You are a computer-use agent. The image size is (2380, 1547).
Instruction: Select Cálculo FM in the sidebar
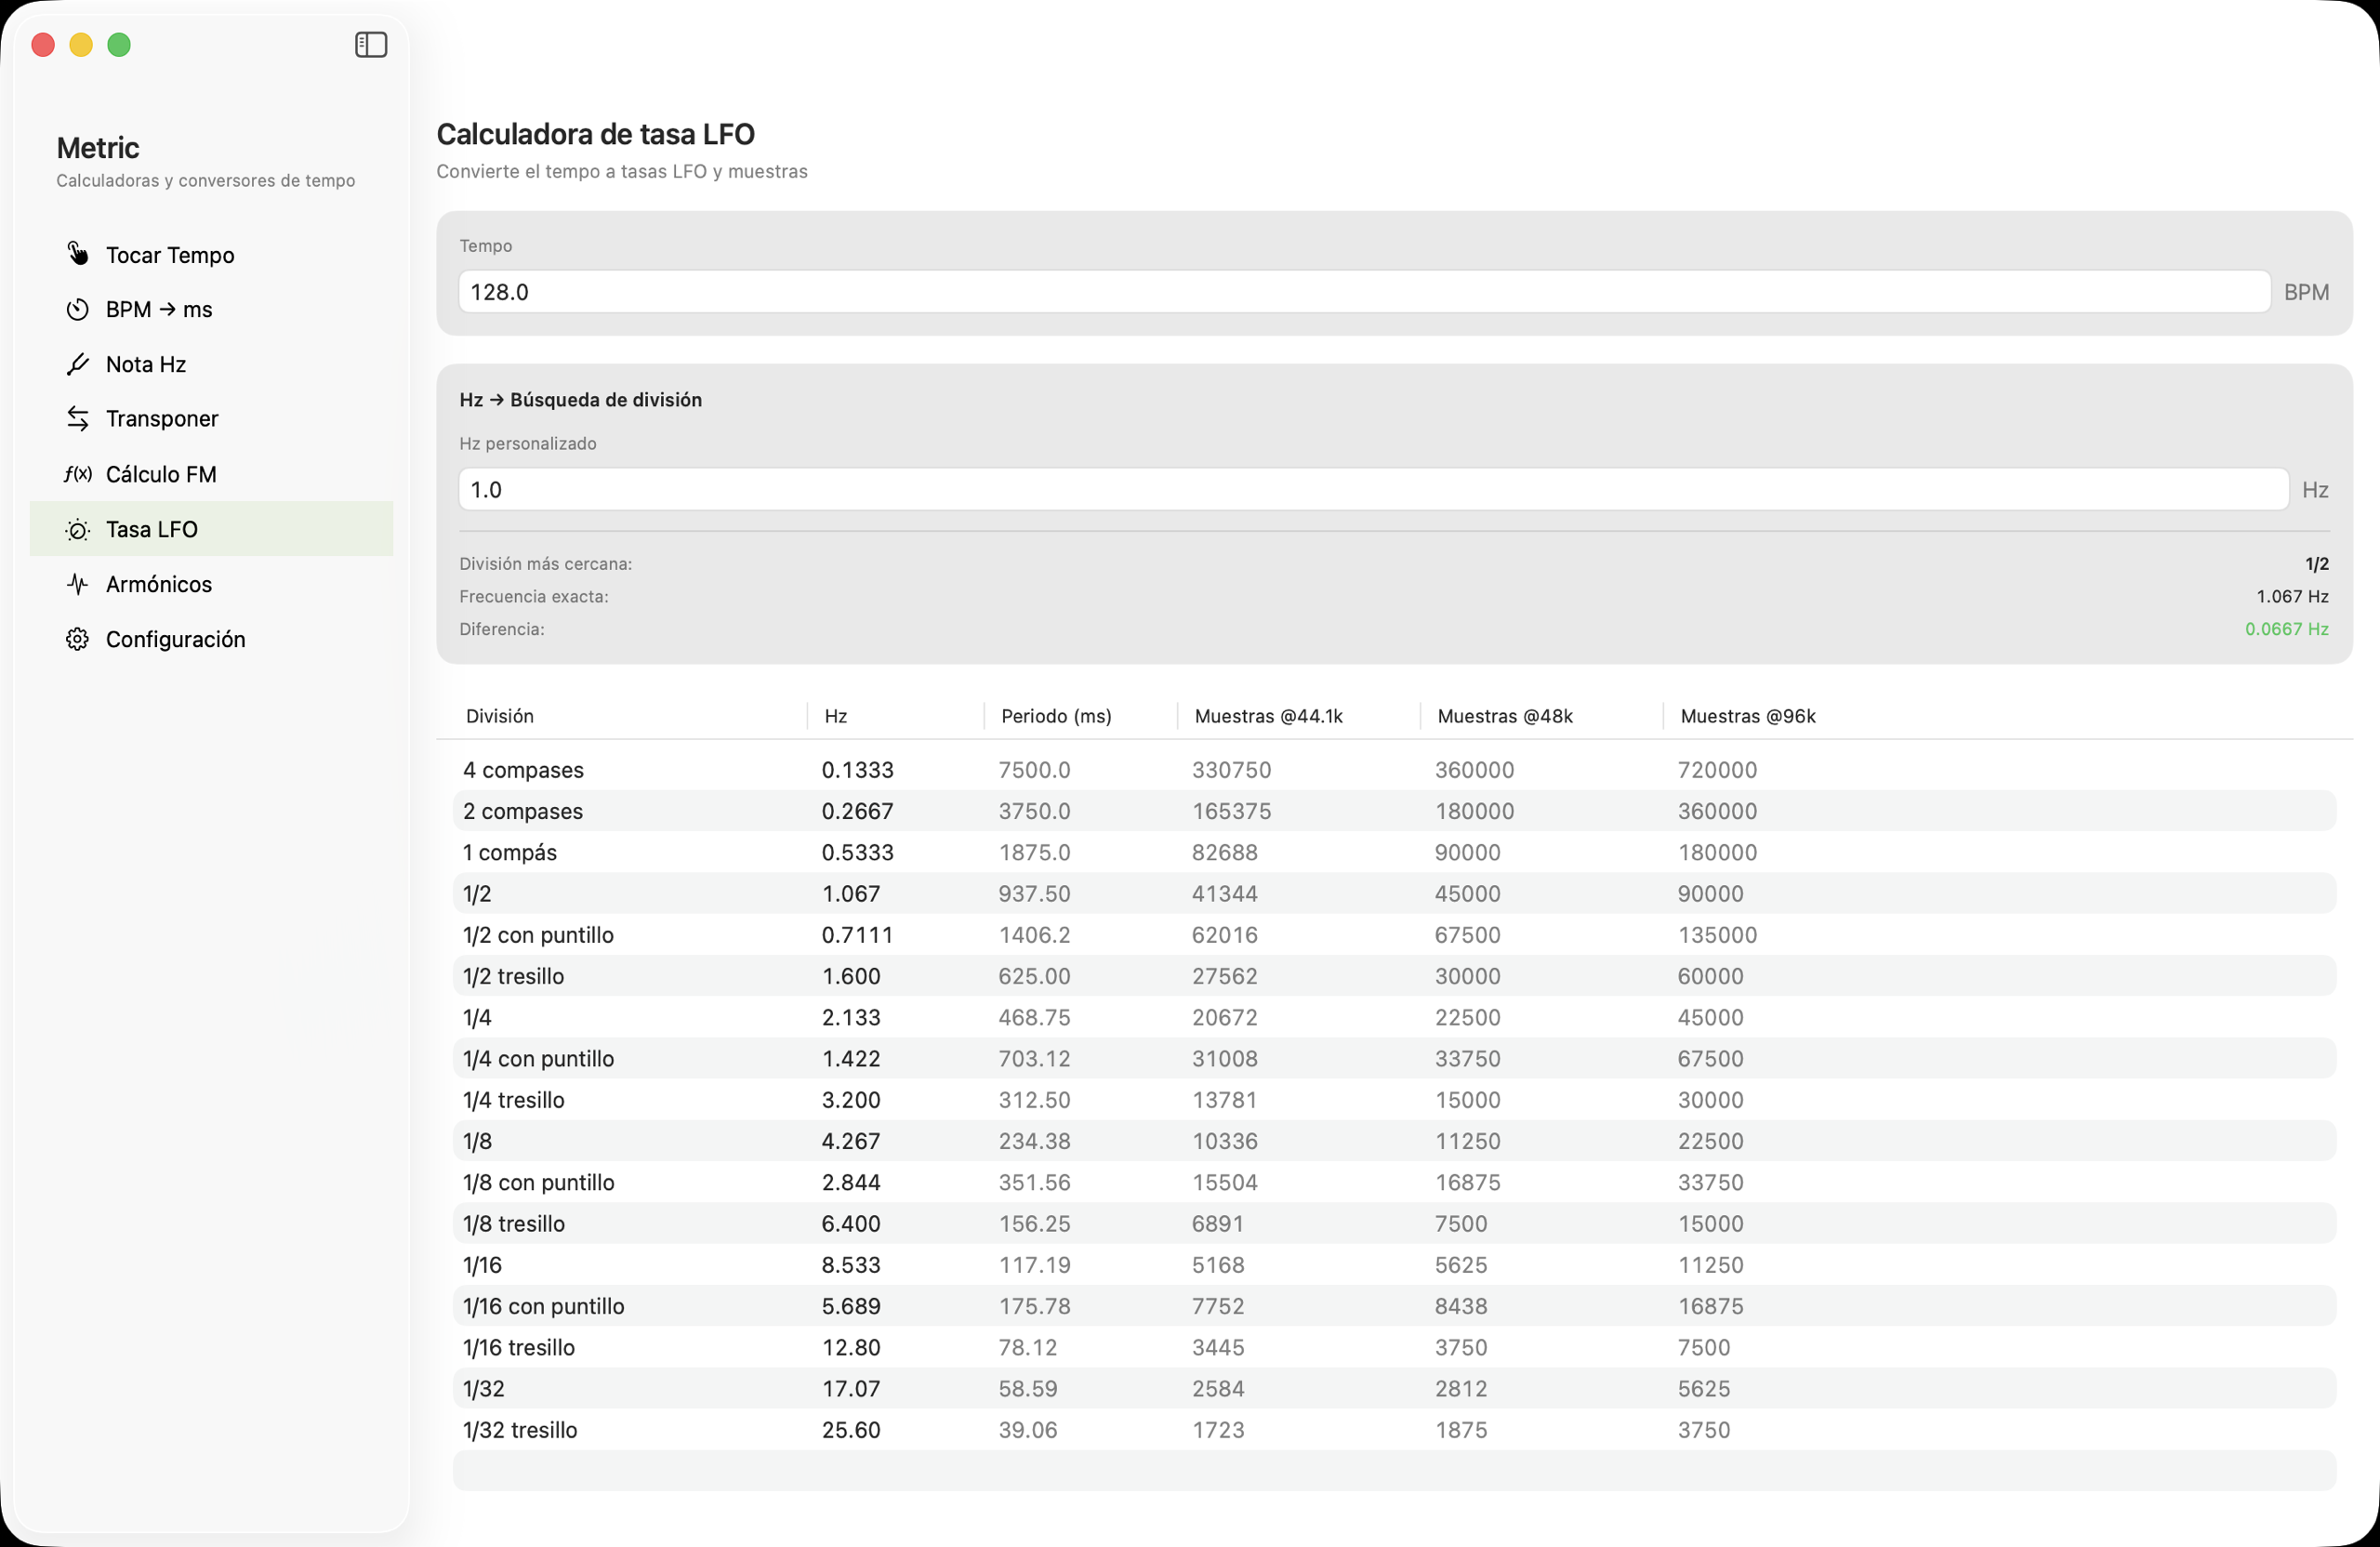point(211,474)
